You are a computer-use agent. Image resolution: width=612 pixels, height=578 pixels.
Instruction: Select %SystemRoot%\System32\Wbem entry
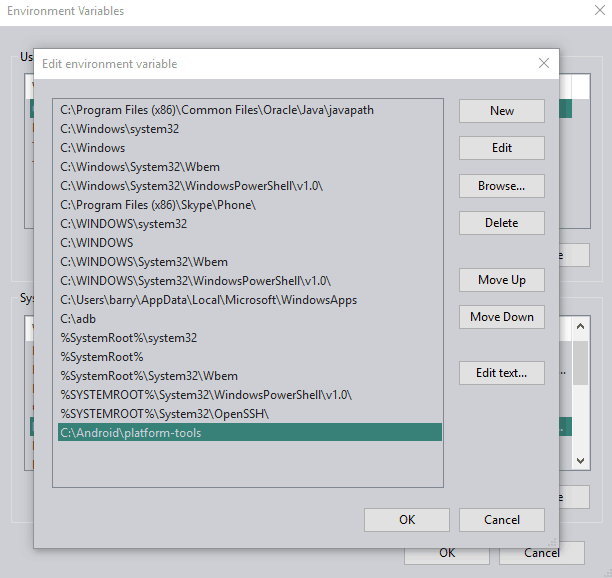pos(250,376)
